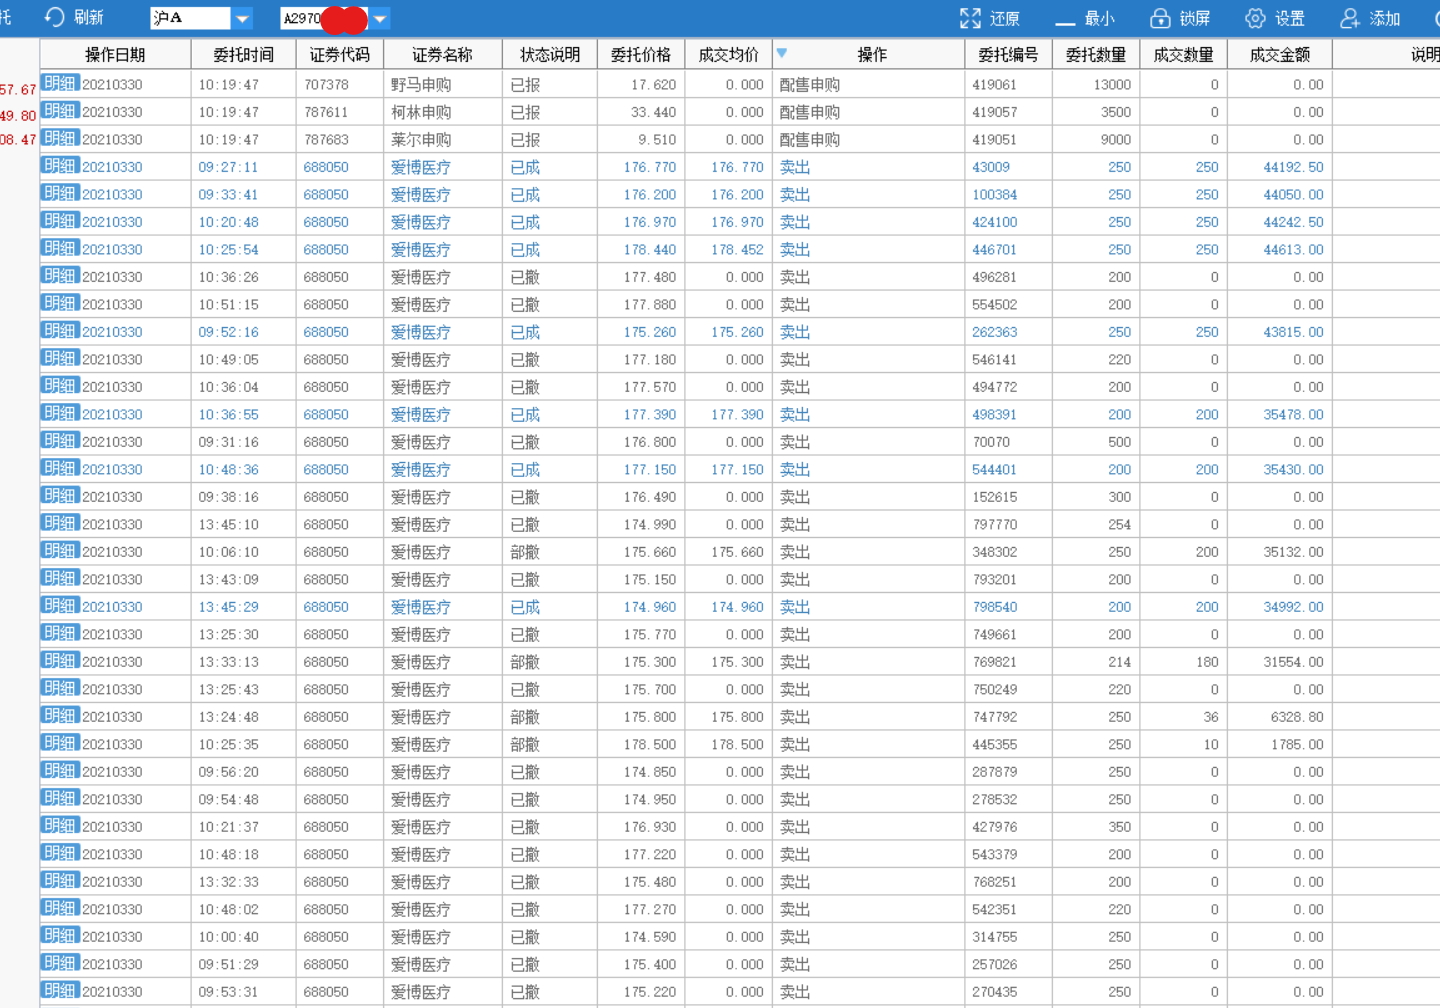Sort by 委托时间 column header
Image resolution: width=1440 pixels, height=1008 pixels.
(x=243, y=54)
